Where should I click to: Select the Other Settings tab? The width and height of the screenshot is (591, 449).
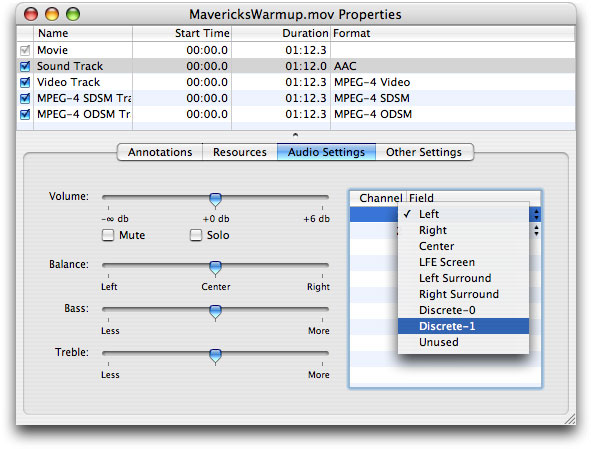pyautogui.click(x=424, y=152)
